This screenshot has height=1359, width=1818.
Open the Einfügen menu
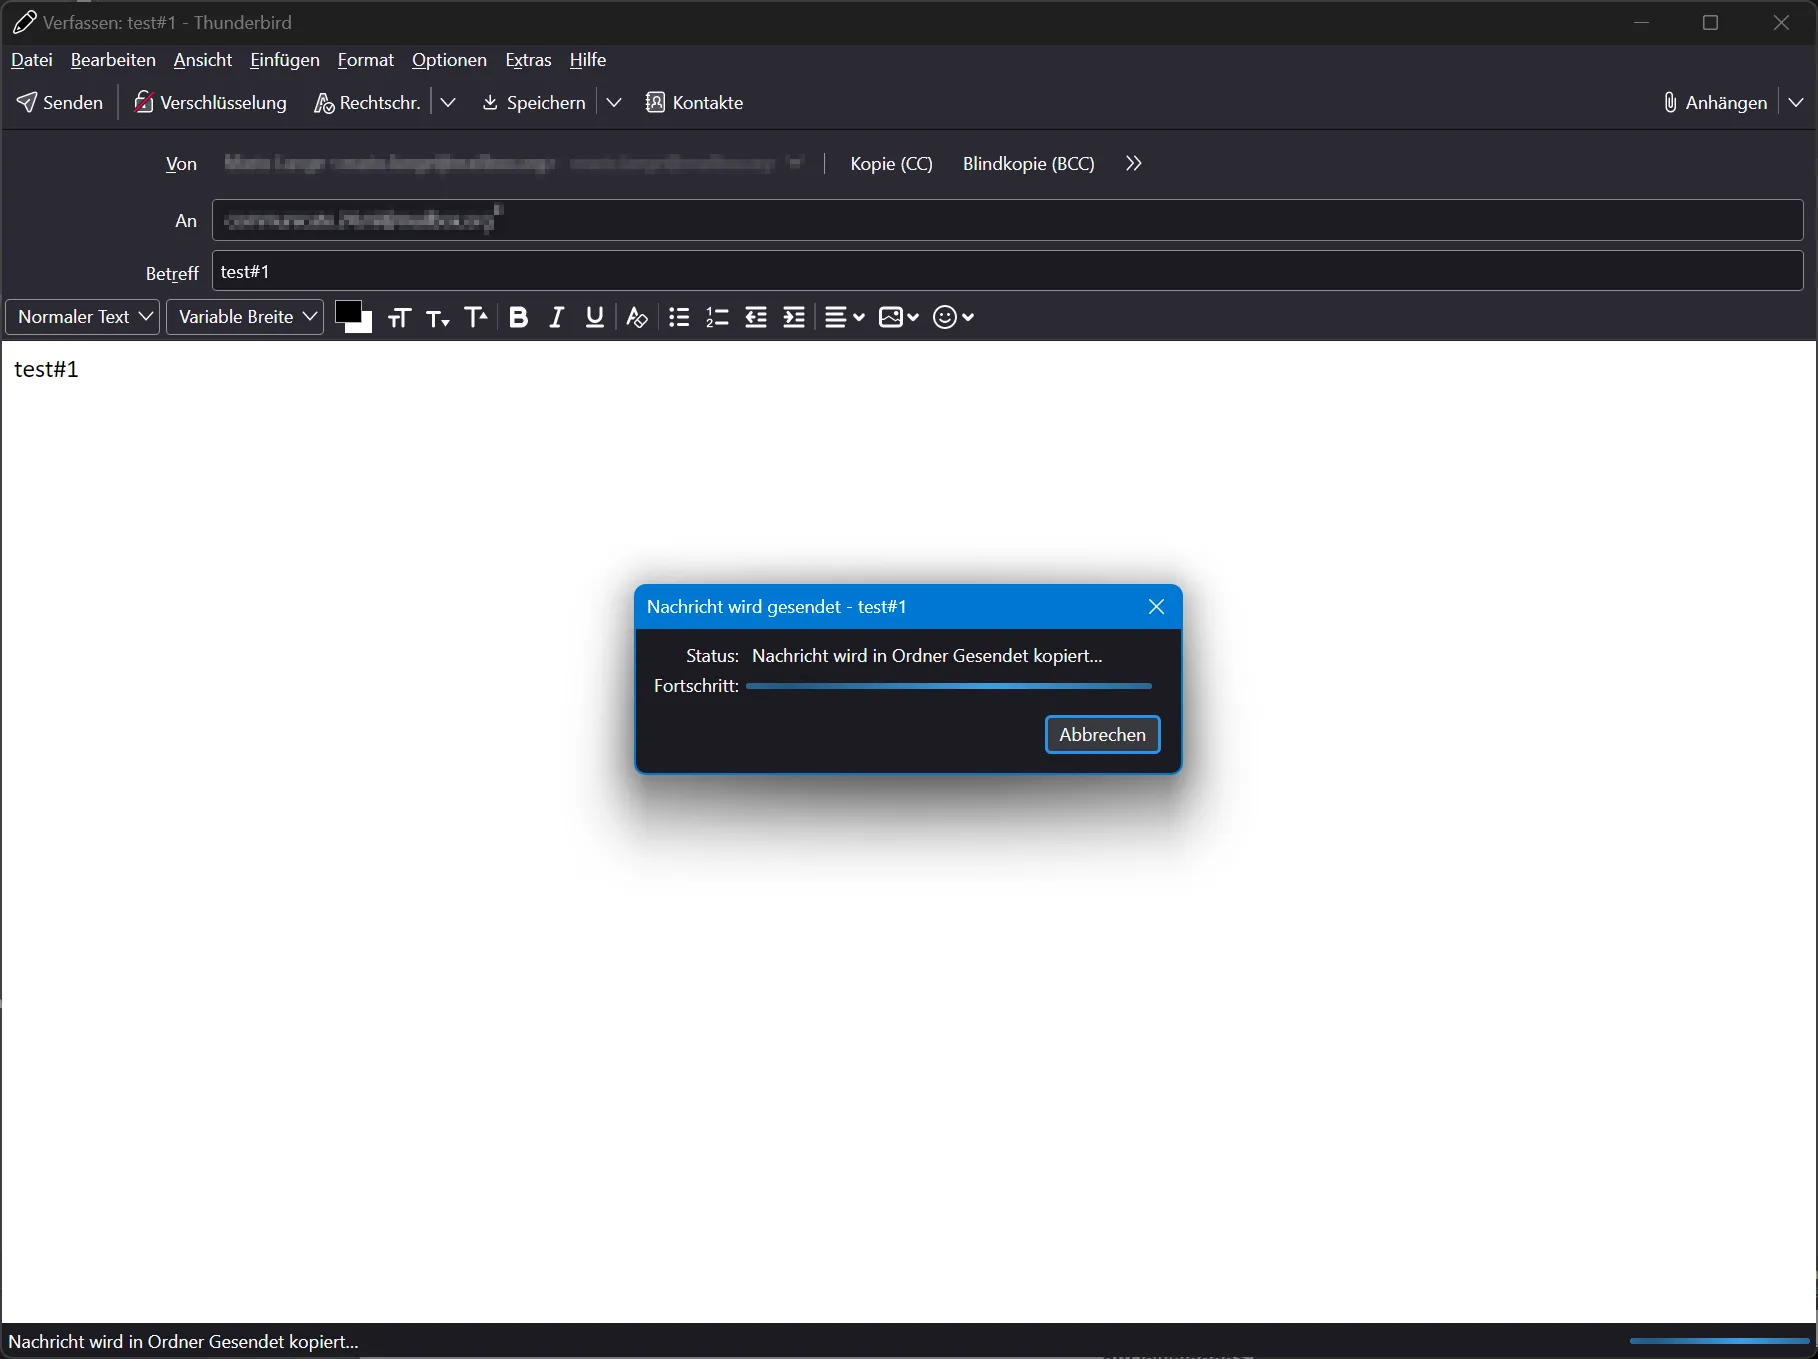coord(285,60)
